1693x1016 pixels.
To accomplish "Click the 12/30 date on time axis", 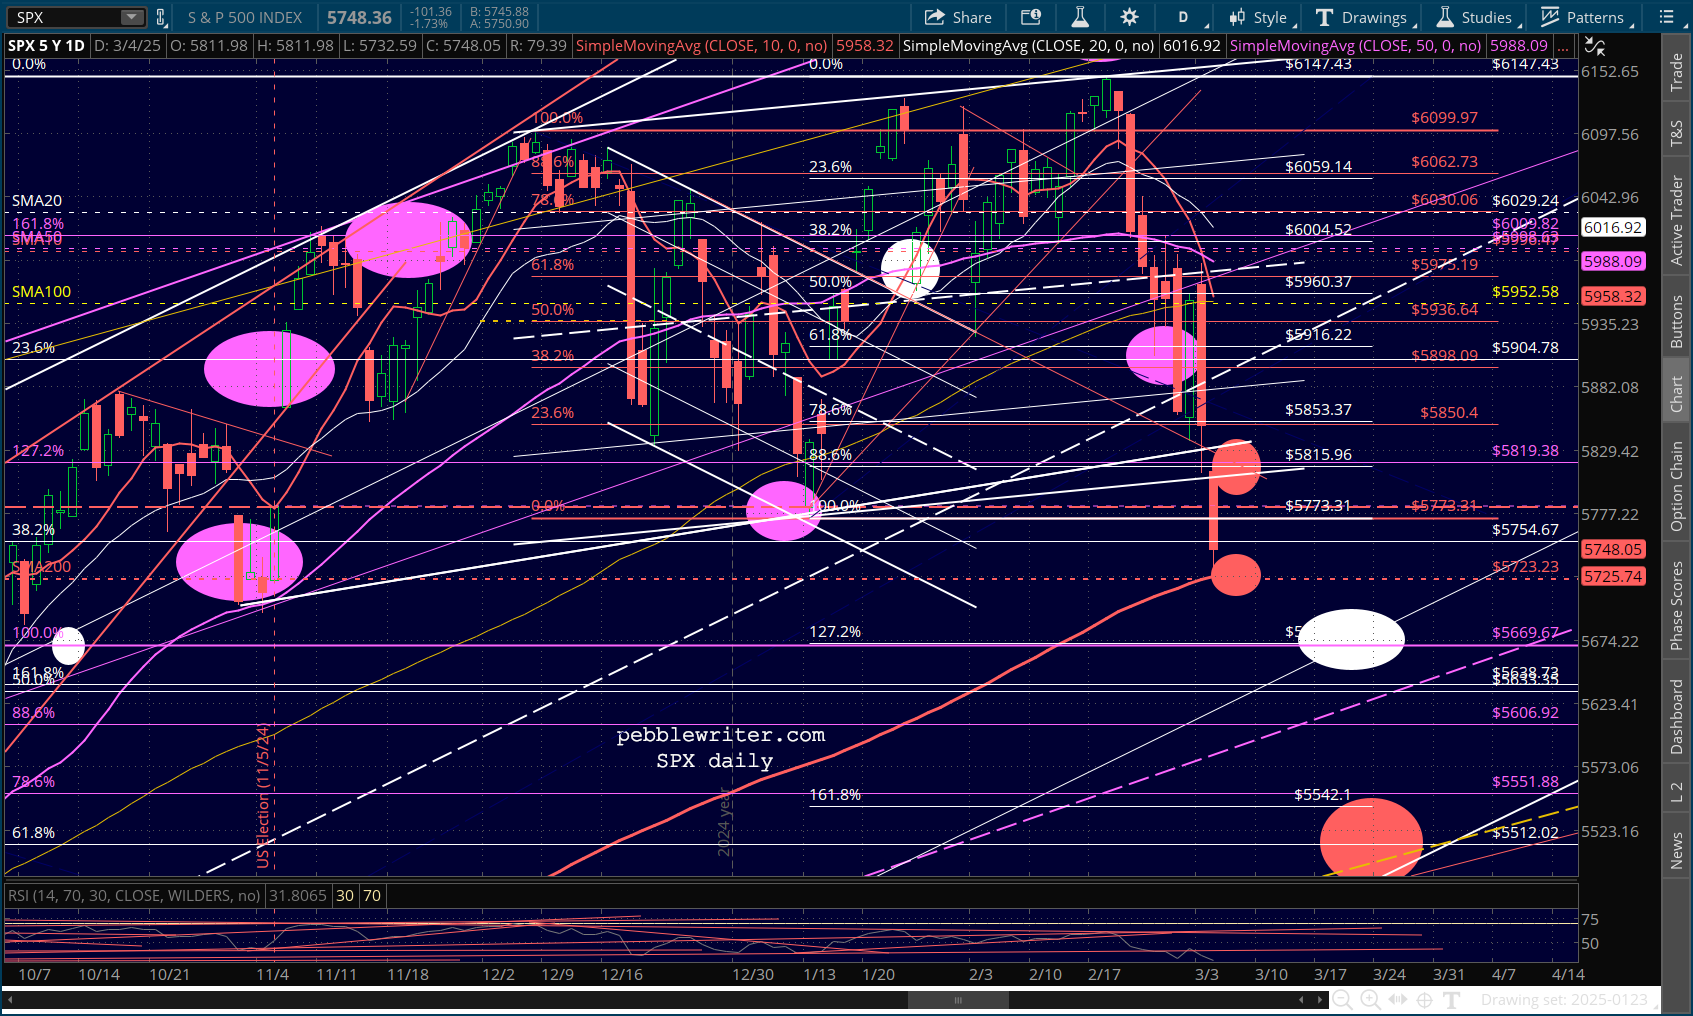I will pos(753,974).
